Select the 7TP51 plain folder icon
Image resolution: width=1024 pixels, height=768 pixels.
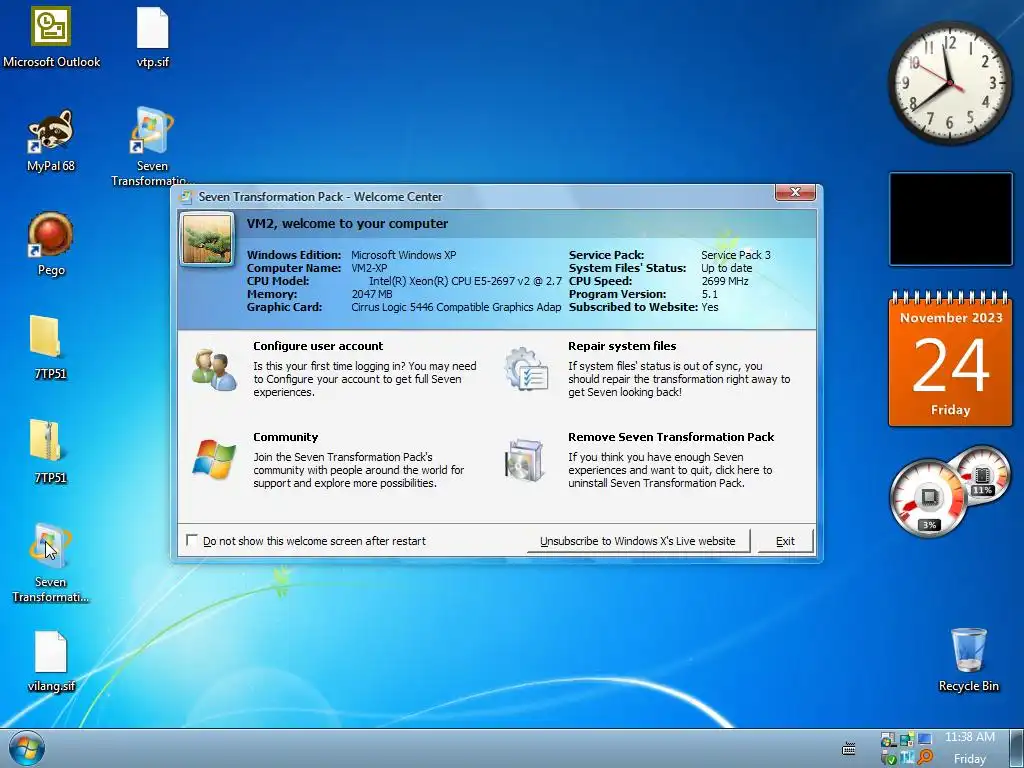point(46,336)
